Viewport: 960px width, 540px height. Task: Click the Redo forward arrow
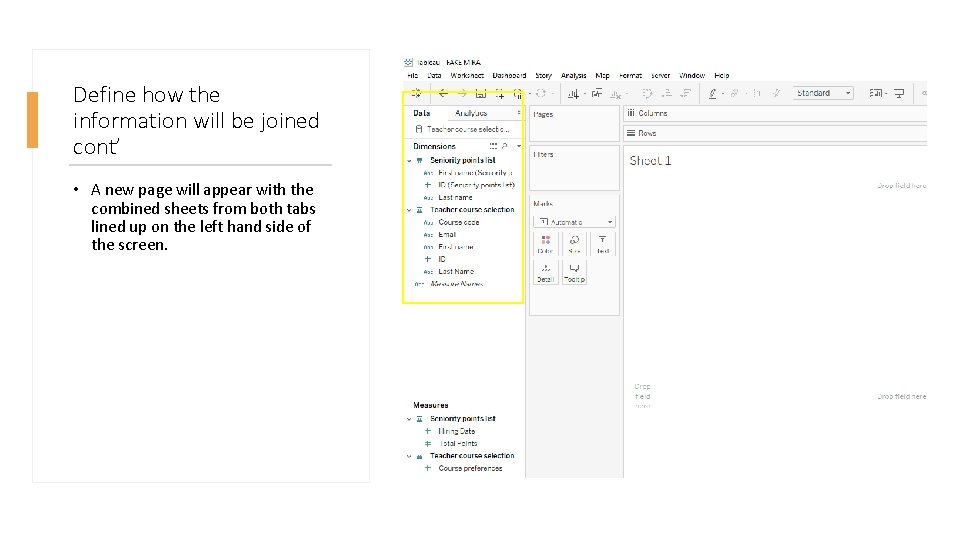(462, 94)
